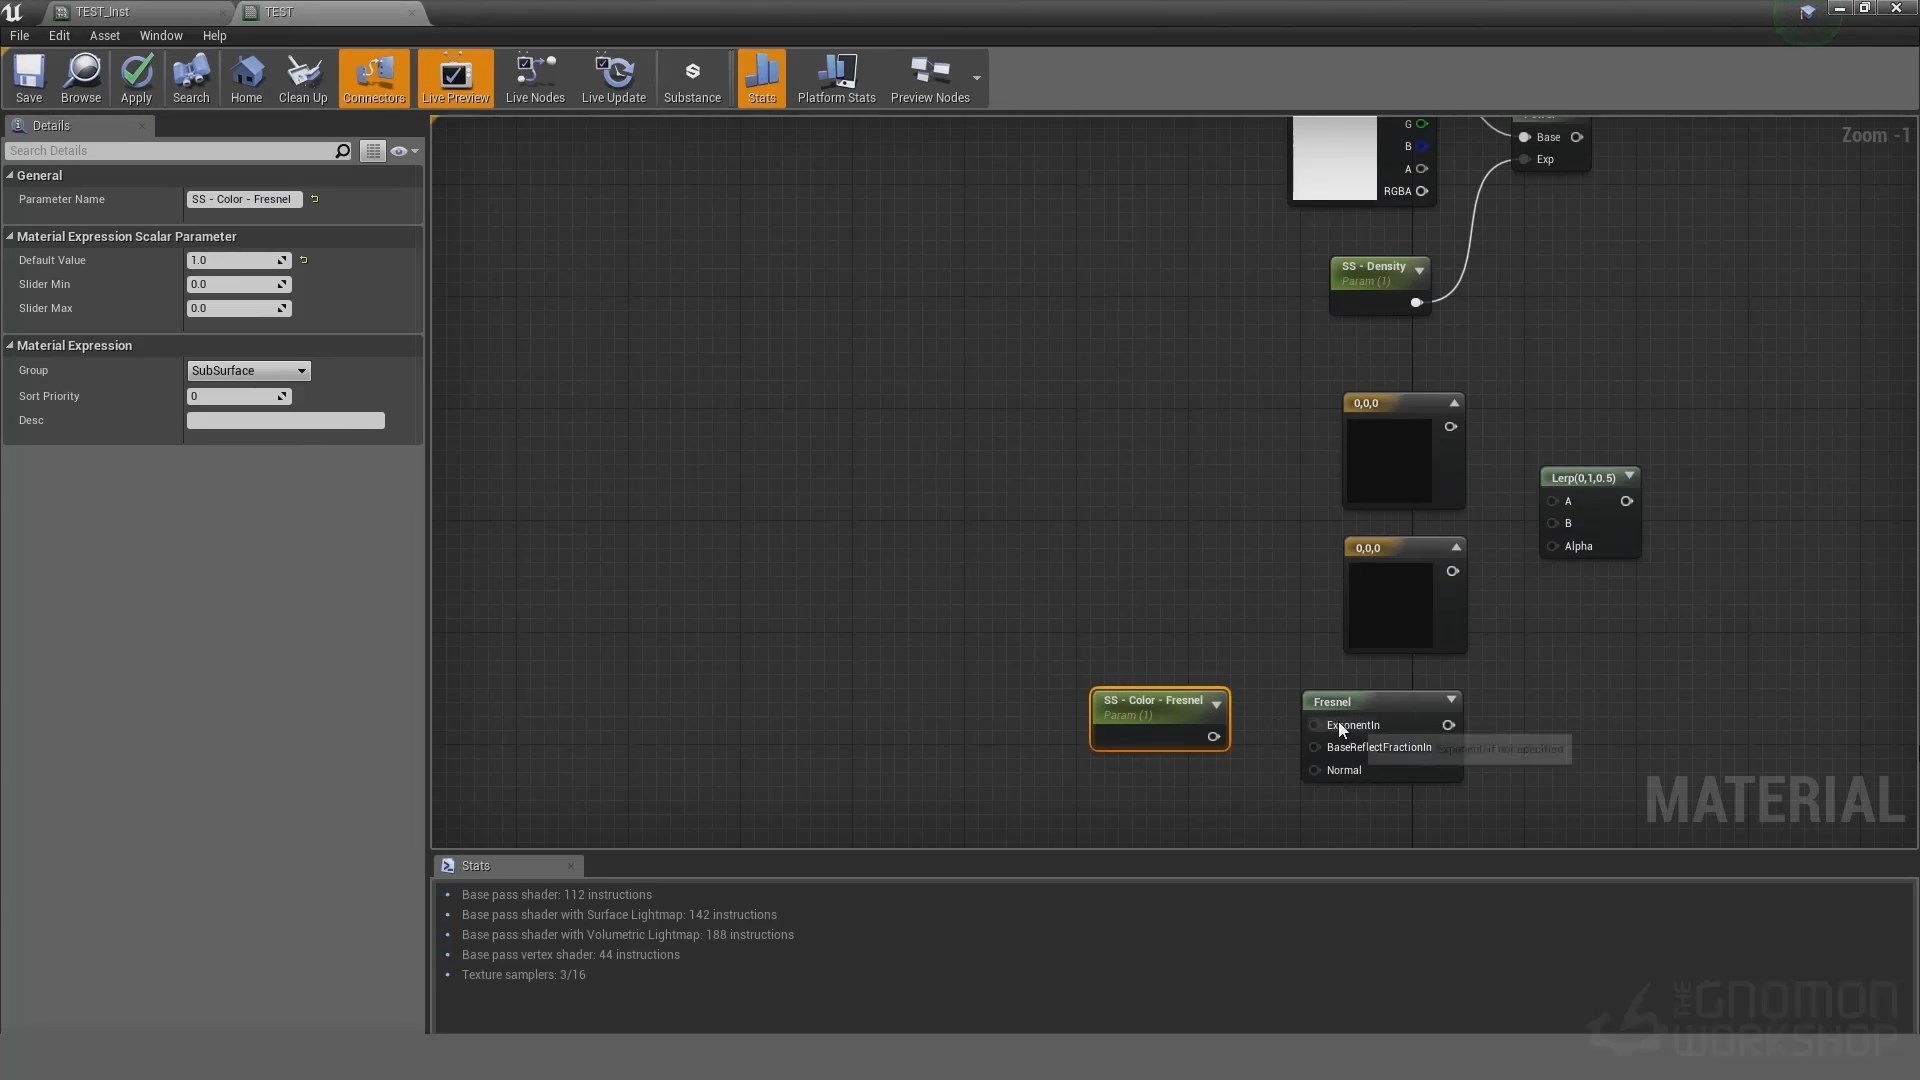Collapse the Material Expression Scalar Parameter section

tap(10, 236)
